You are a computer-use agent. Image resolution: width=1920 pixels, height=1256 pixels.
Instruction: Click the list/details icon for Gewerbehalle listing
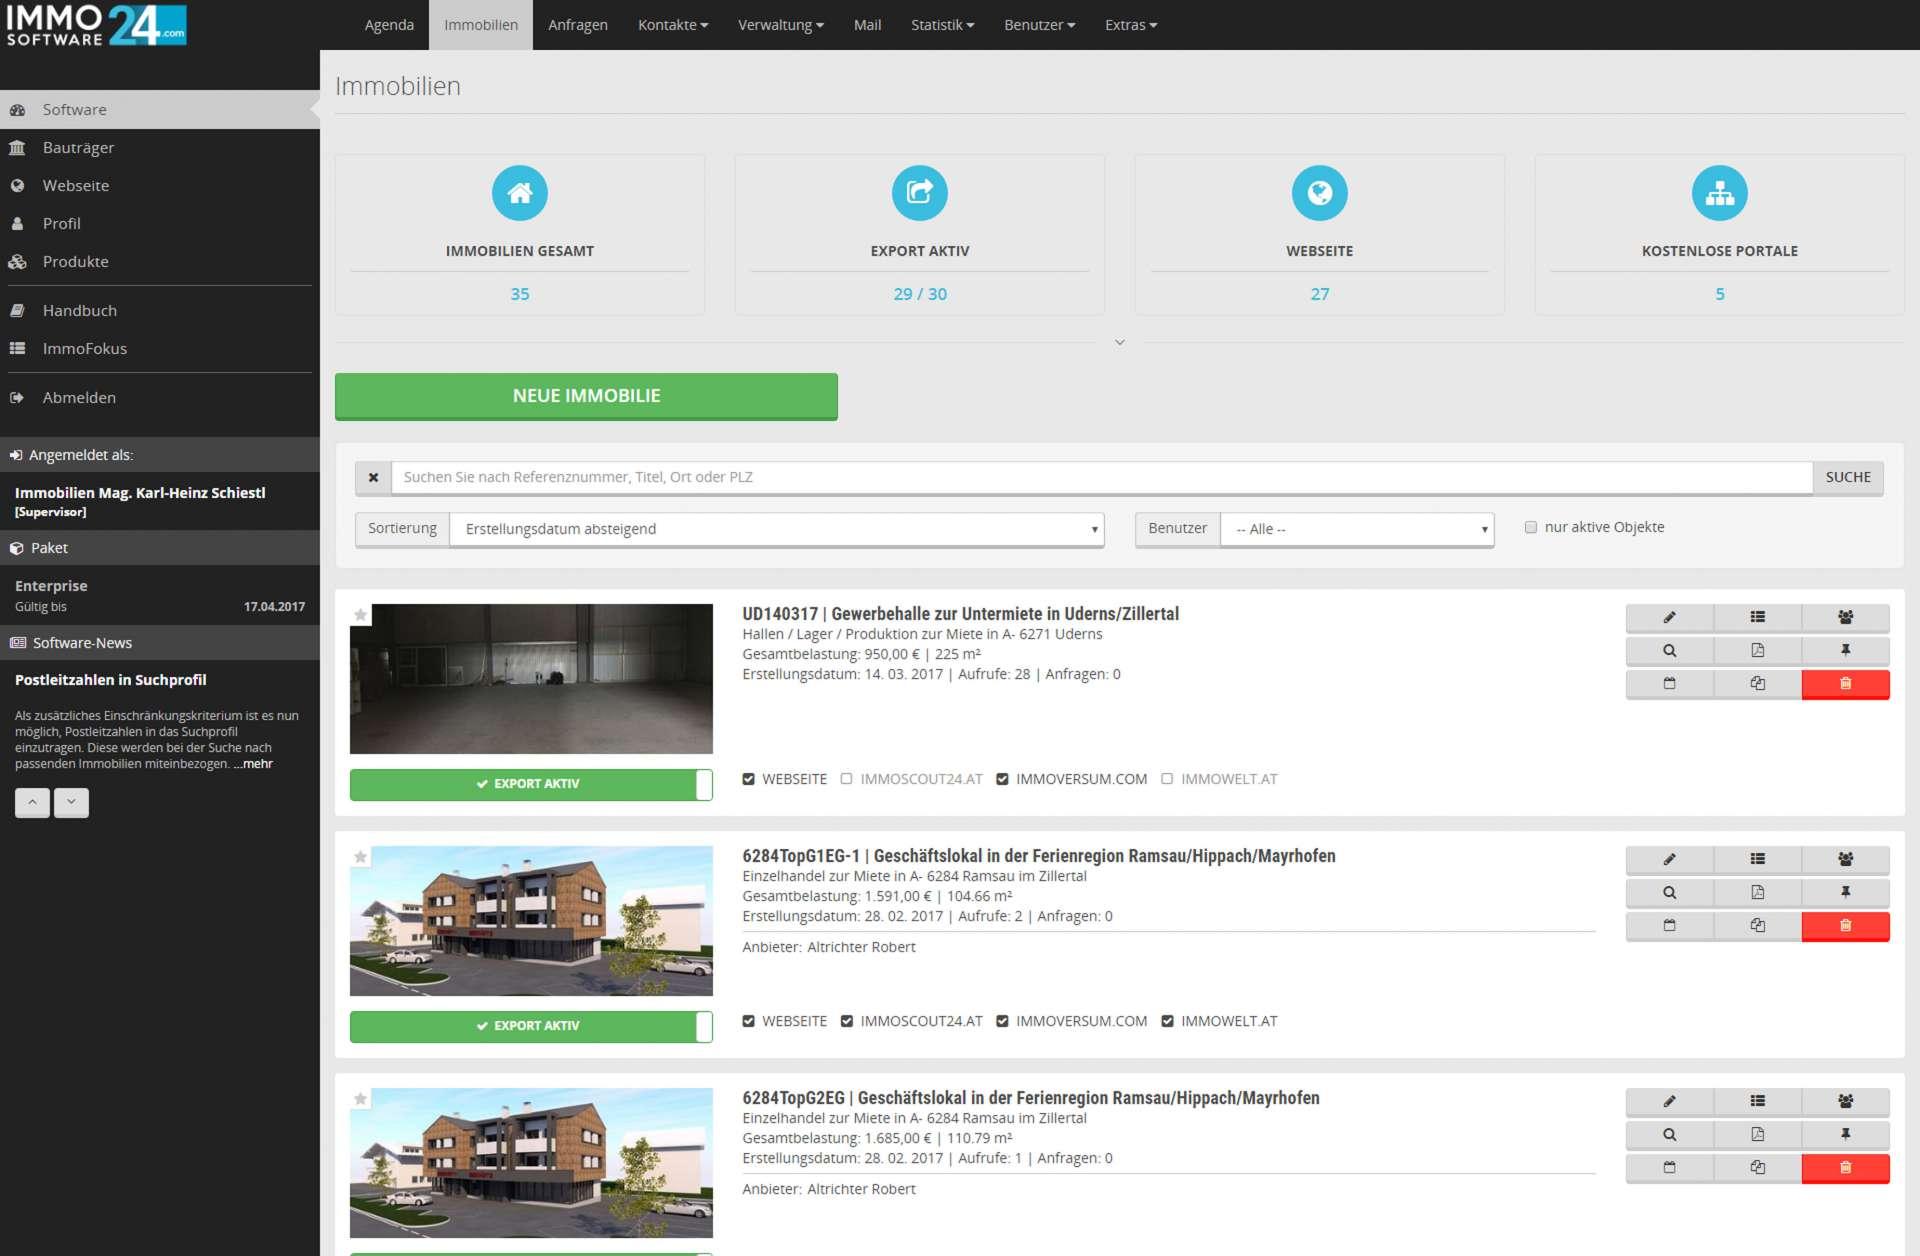(1757, 617)
